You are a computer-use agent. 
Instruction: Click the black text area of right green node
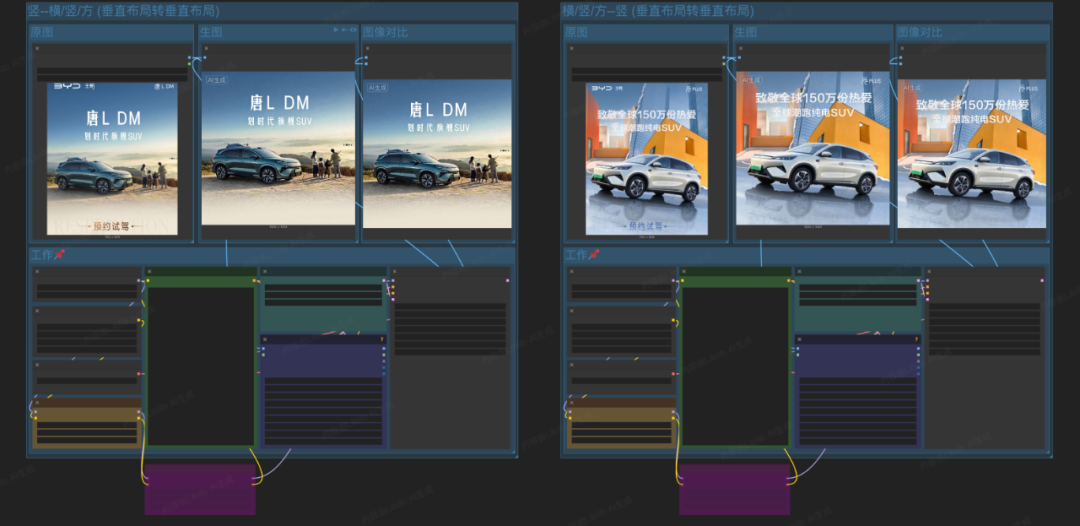(736, 366)
